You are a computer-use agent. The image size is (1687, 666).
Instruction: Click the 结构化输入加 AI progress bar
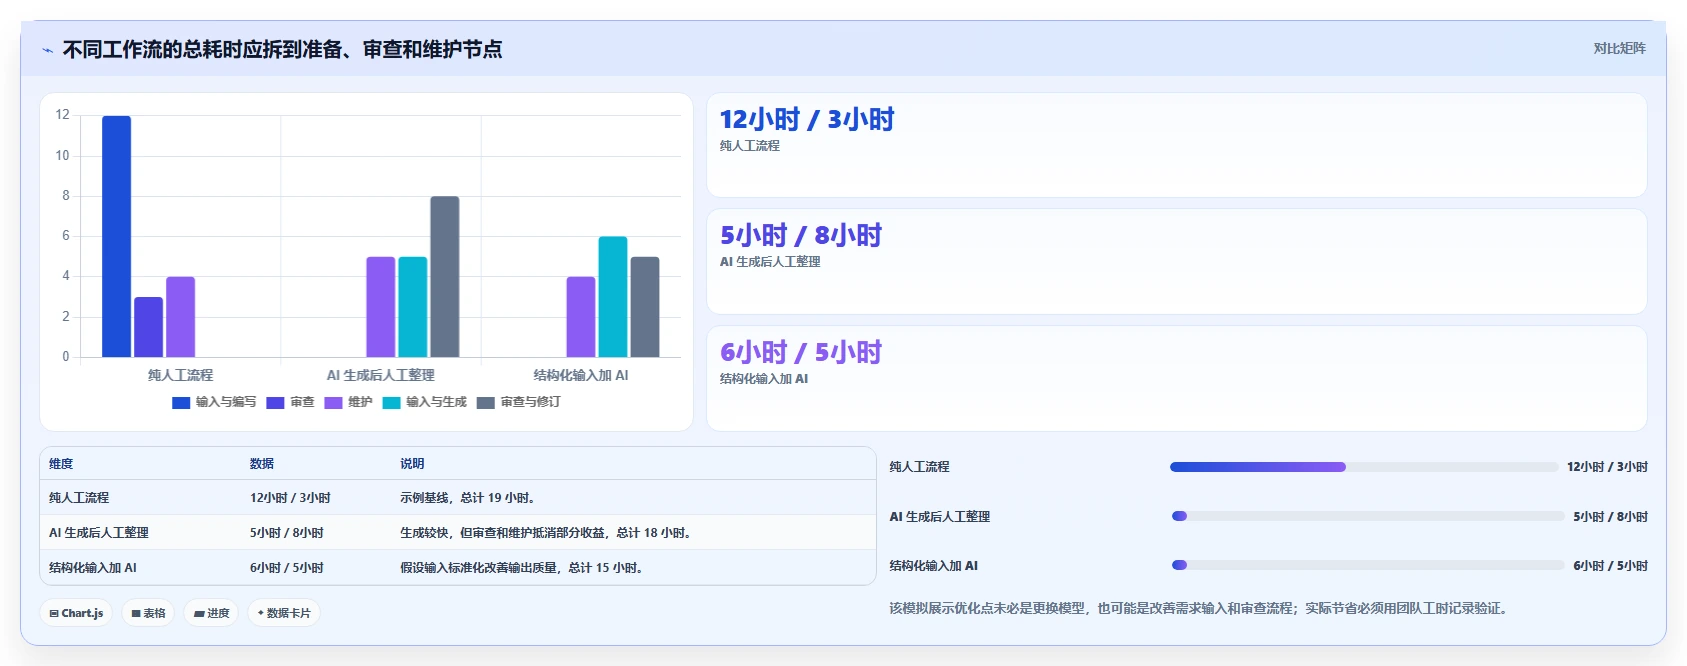click(1367, 566)
